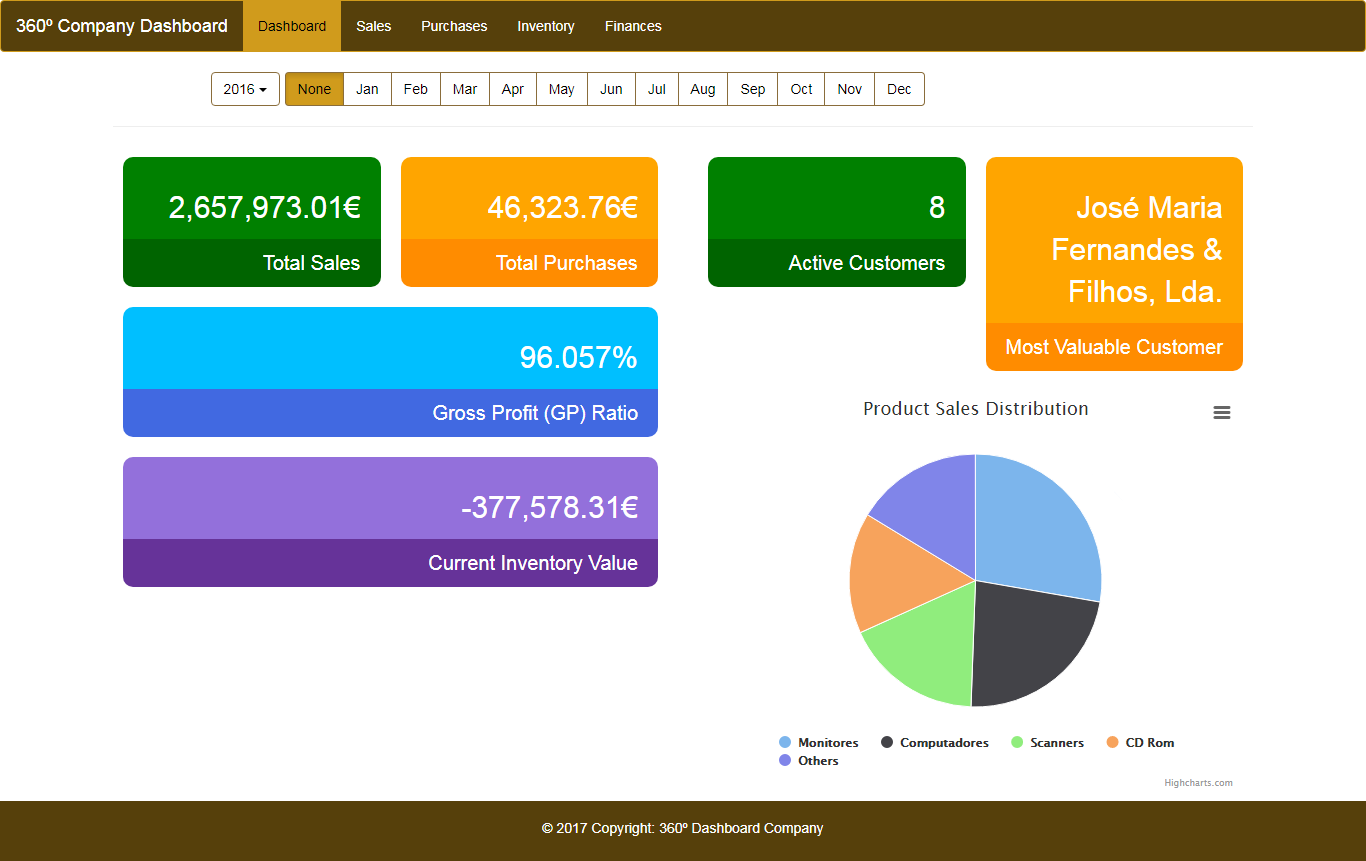
Task: Click the José Maria Fernandes & Filhos customer name
Action: (1137, 249)
